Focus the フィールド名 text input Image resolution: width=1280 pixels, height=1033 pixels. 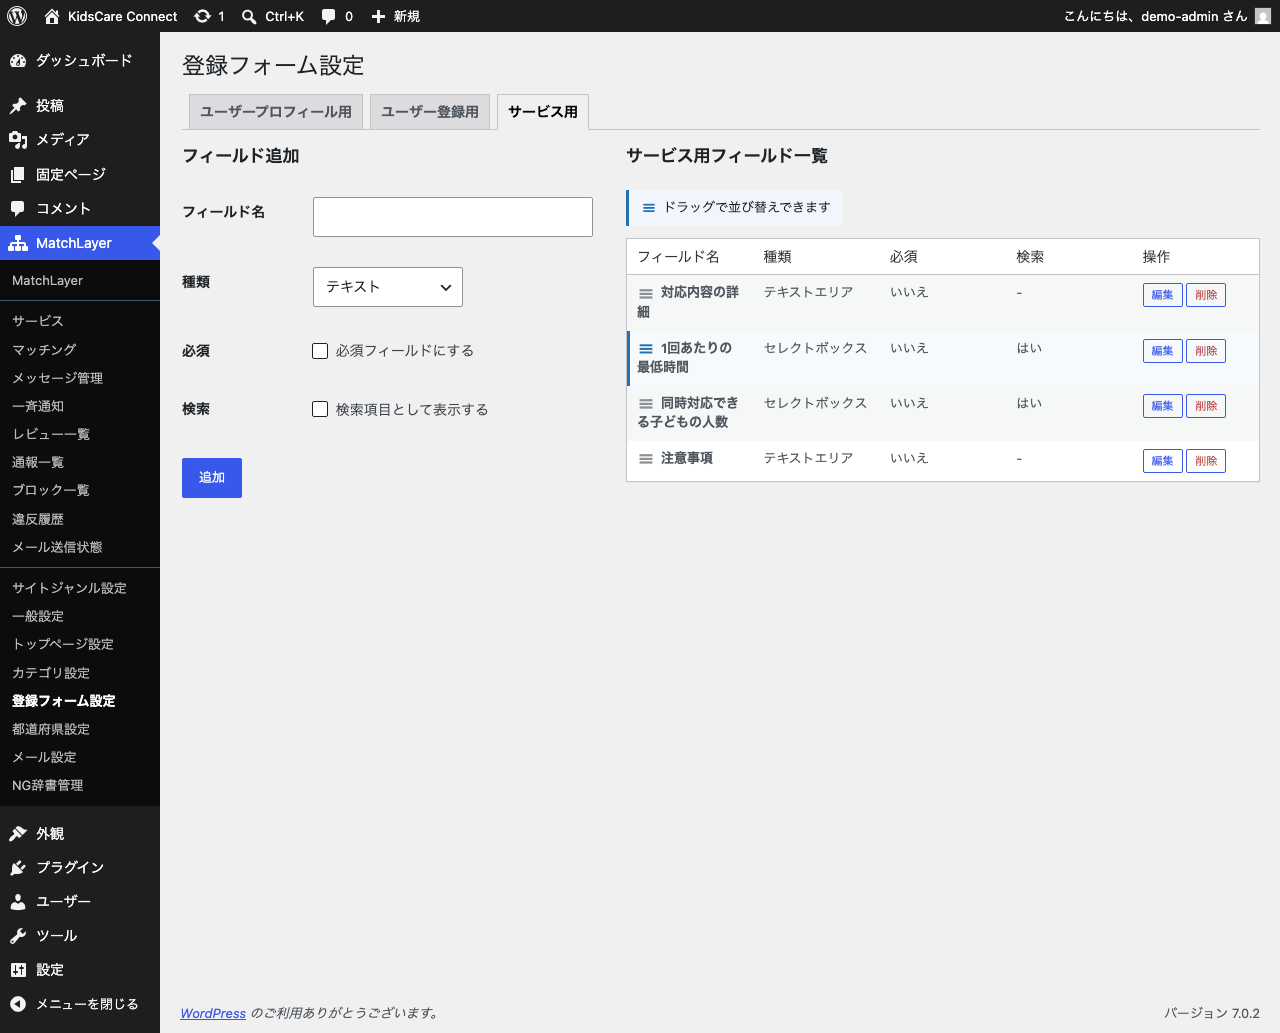pos(453,217)
